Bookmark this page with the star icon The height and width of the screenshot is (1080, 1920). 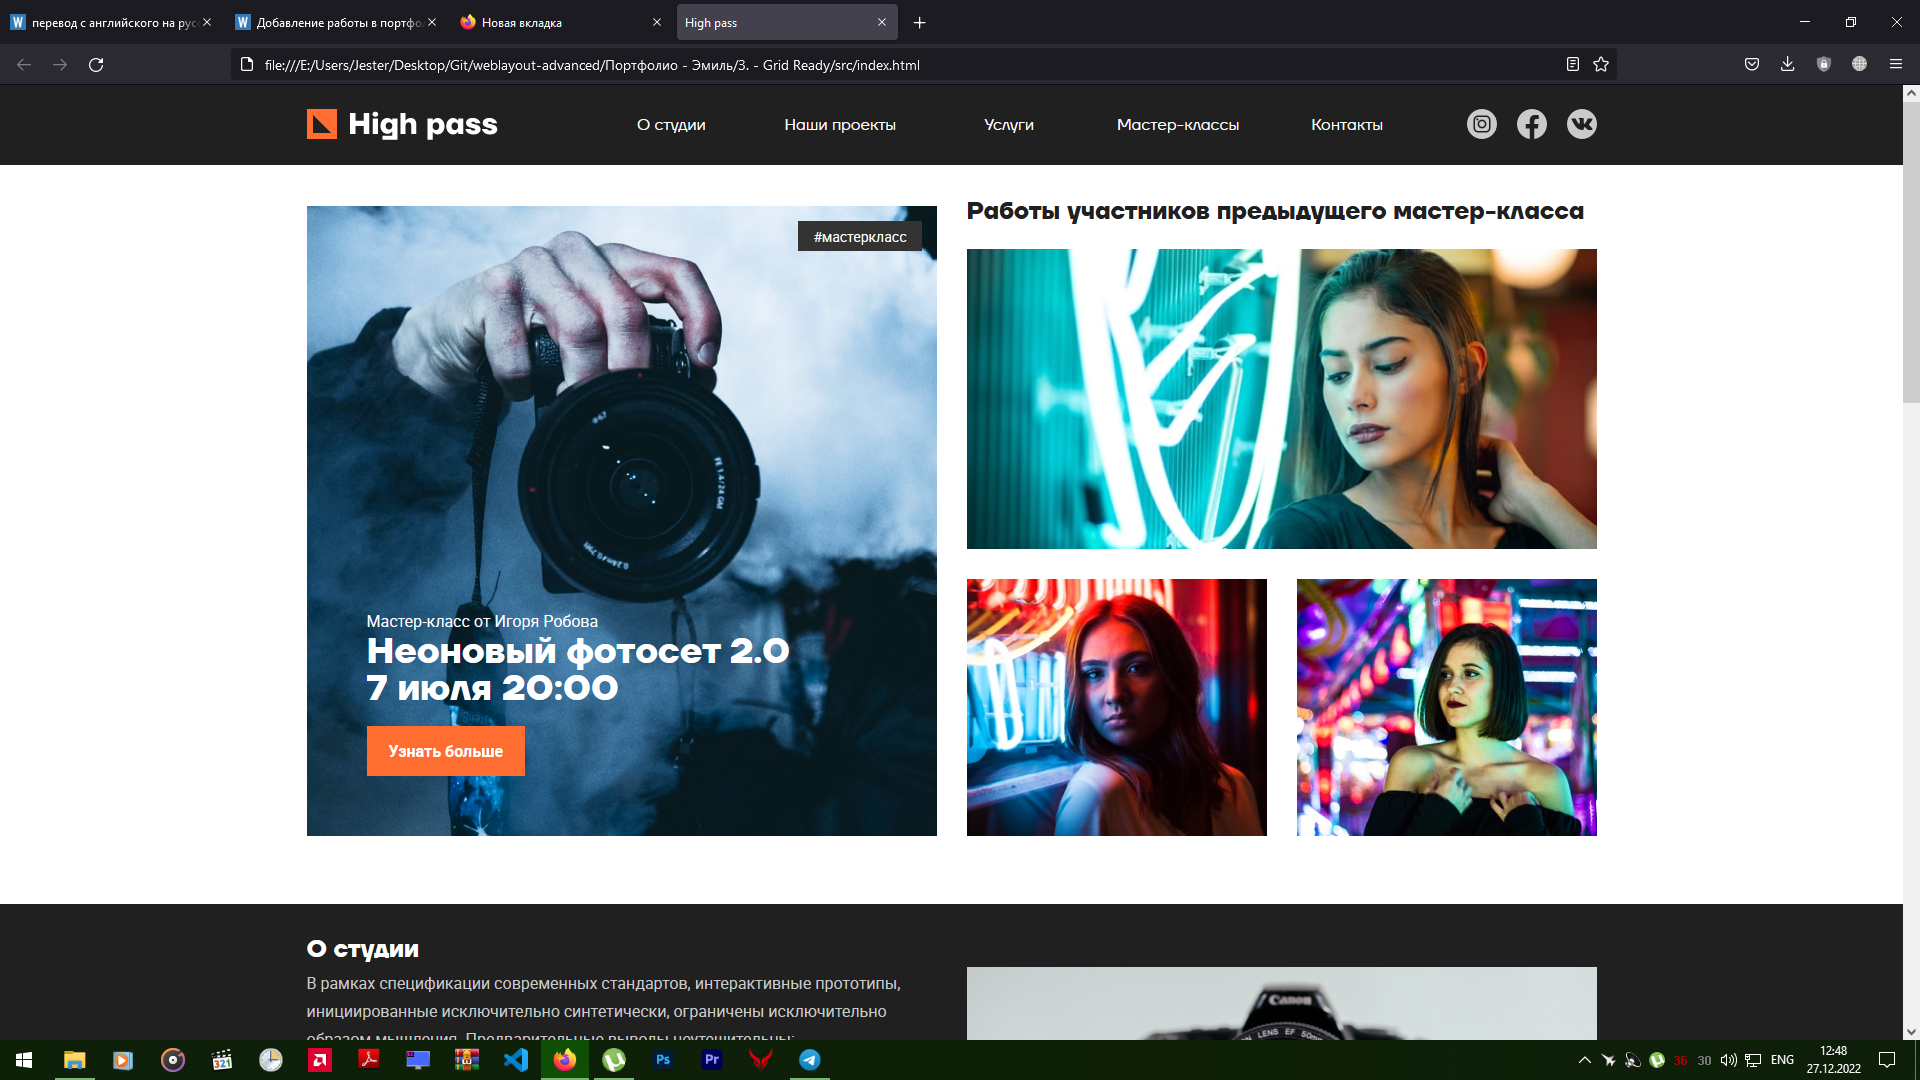[1601, 64]
